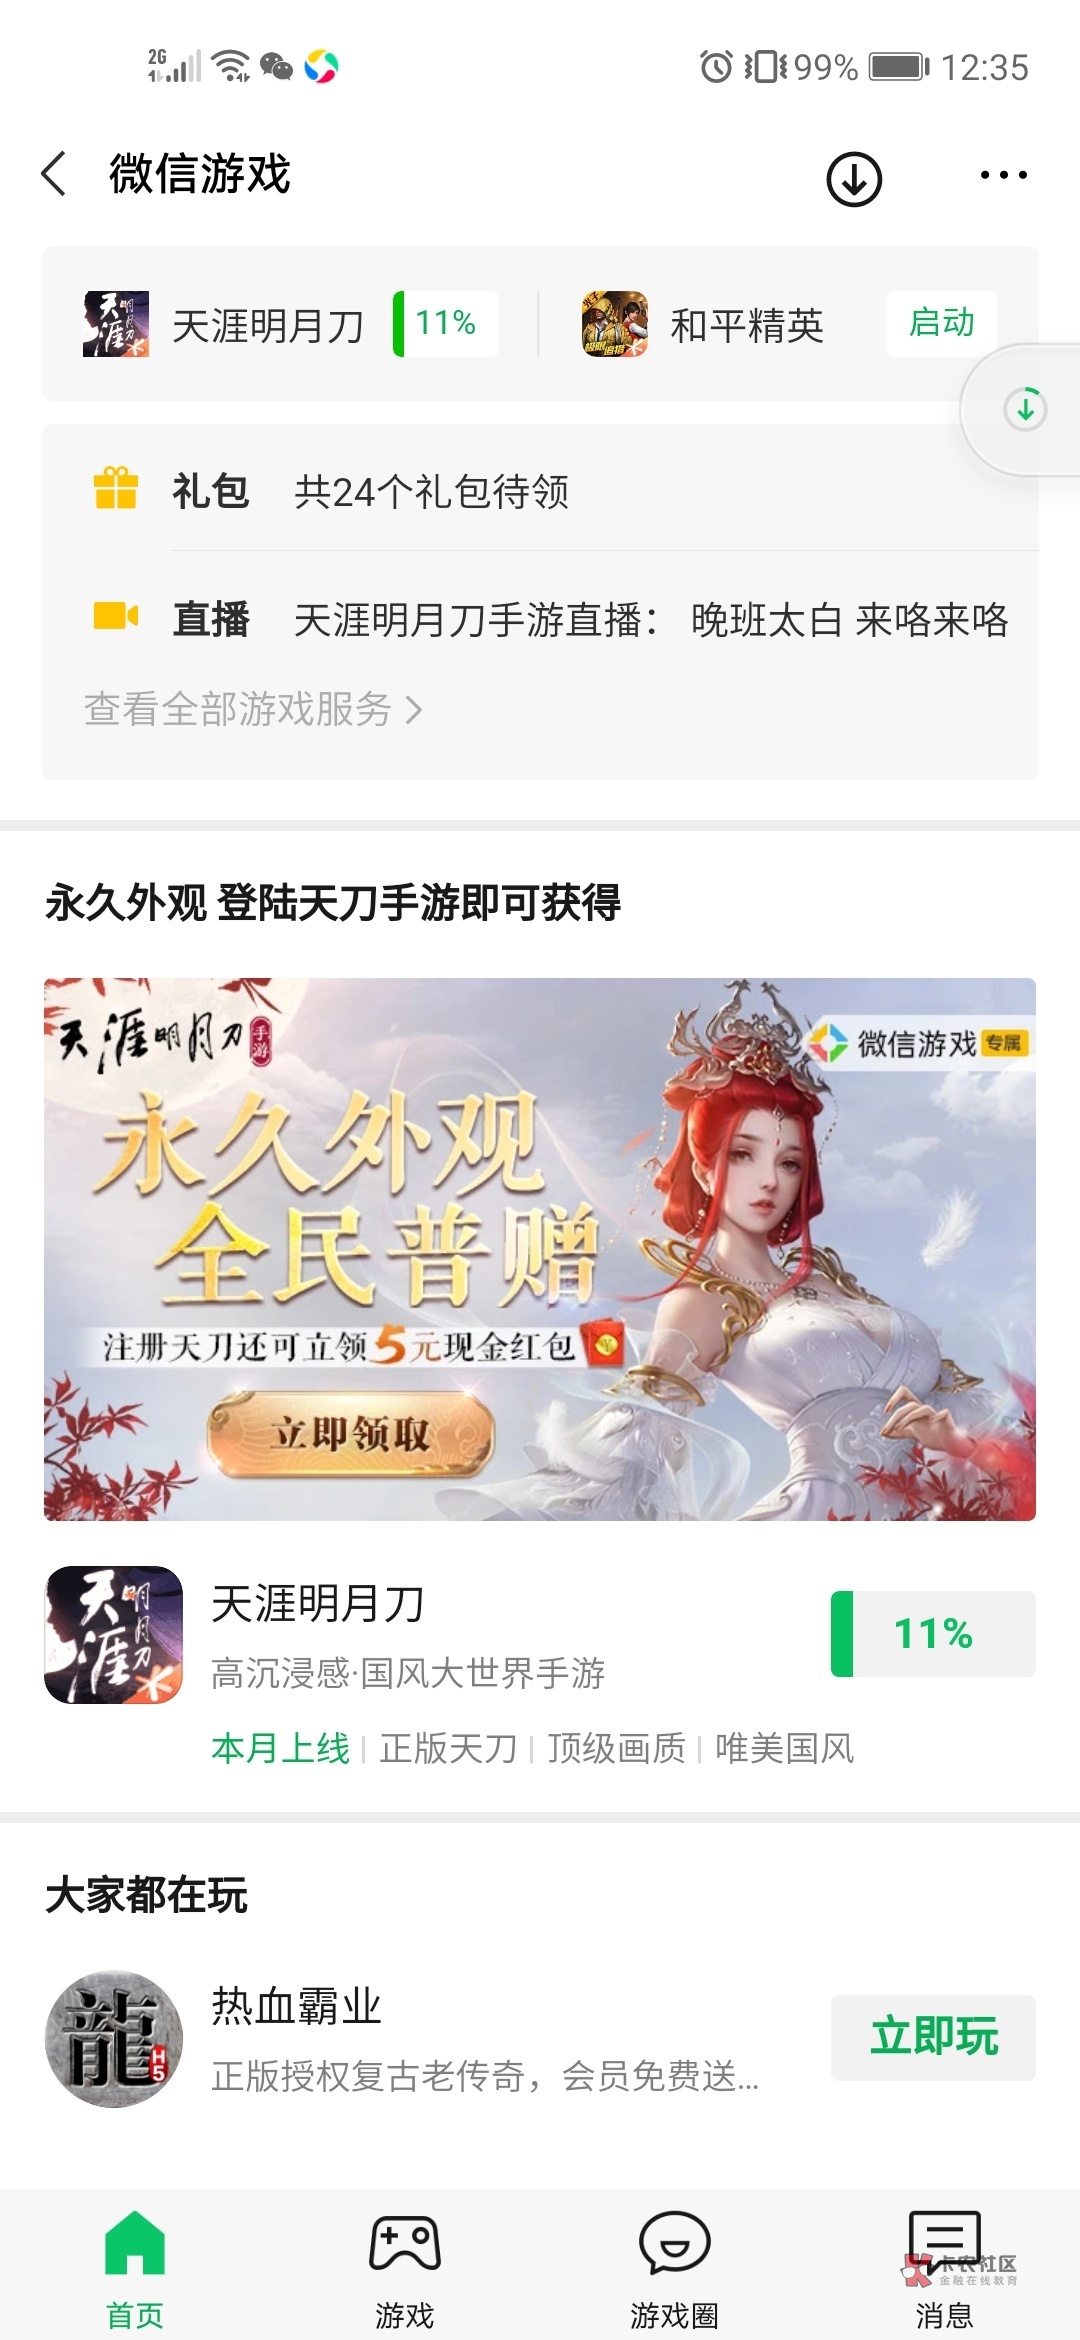Launch 和平精英 with 启动 button
The image size is (1080, 2340).
click(x=941, y=323)
